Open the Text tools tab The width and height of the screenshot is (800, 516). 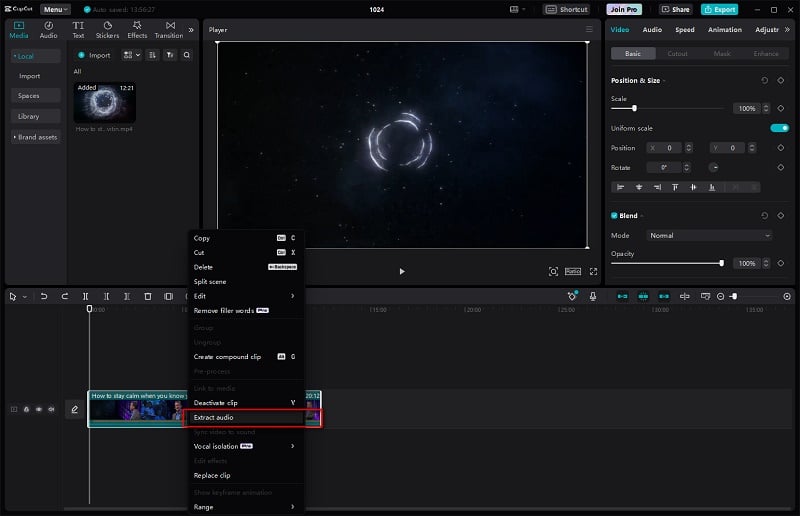click(78, 30)
